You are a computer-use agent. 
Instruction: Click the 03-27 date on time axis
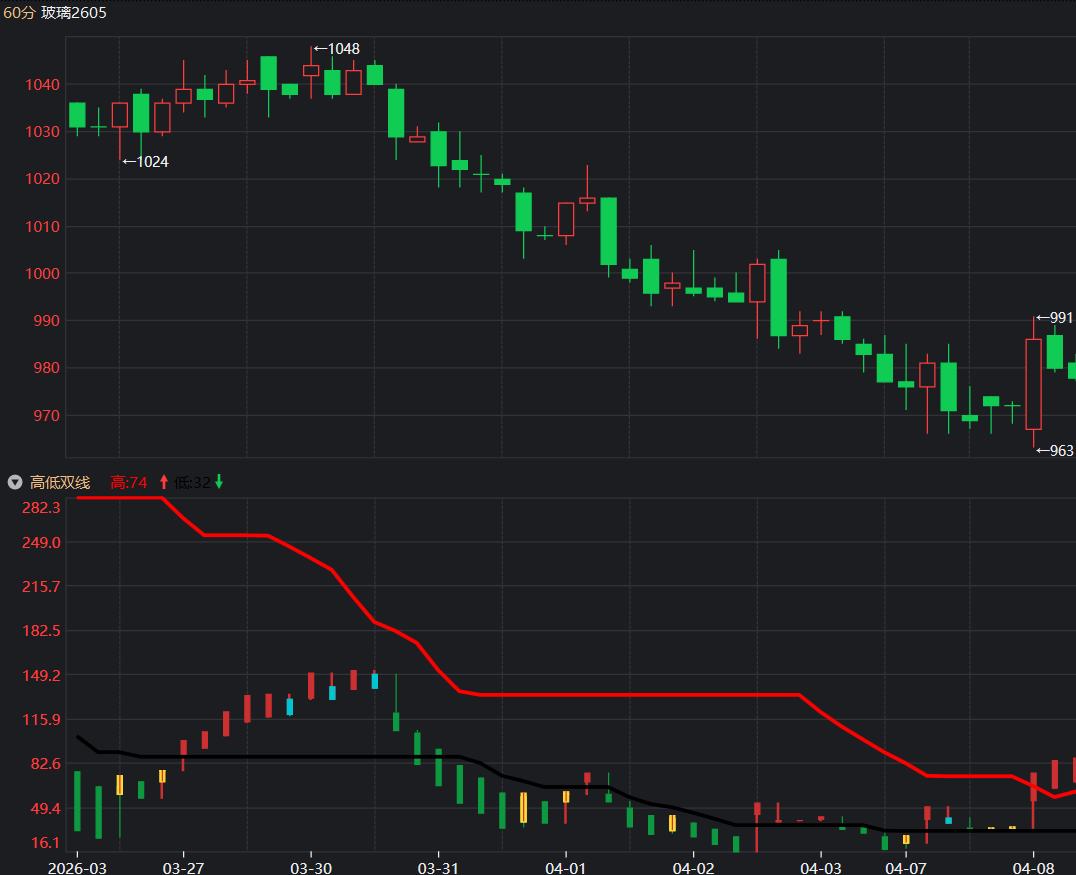click(183, 867)
